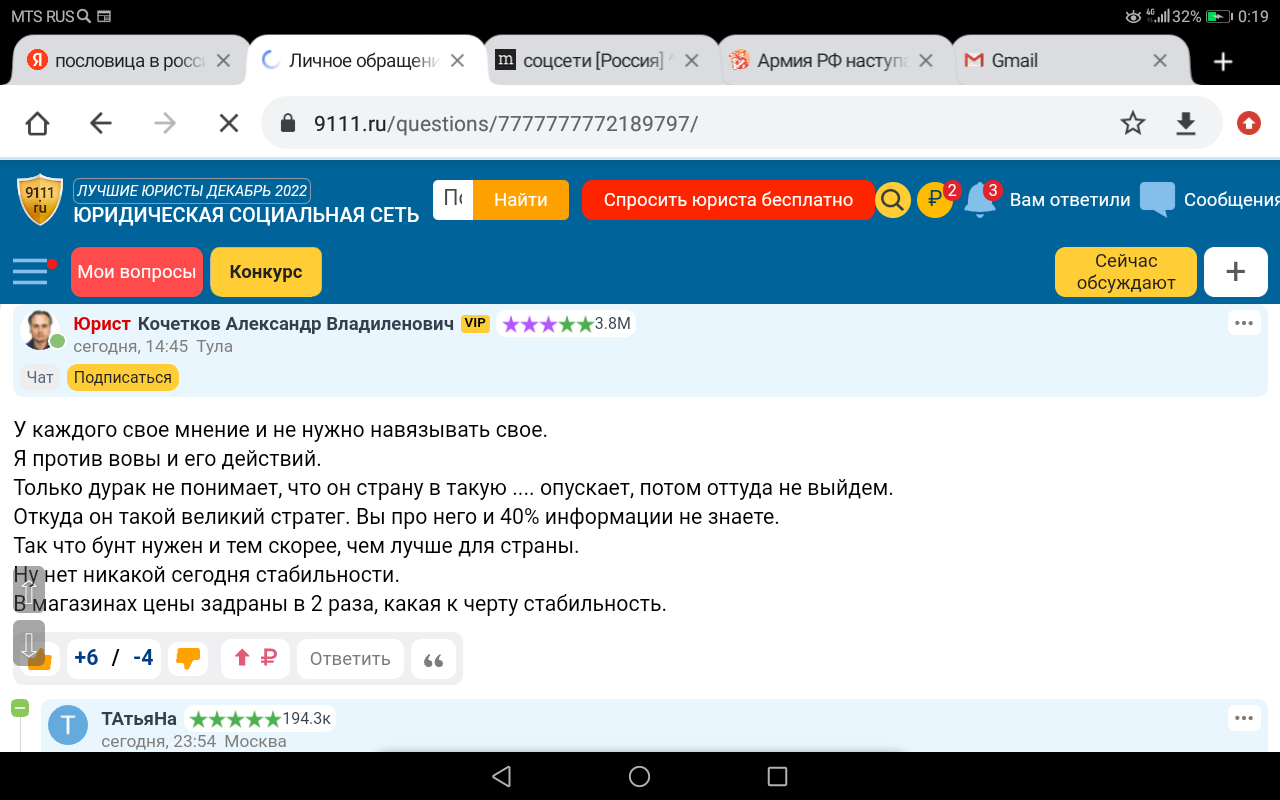Open options menu for ТАтьяНа's comment
This screenshot has height=800, width=1280.
pyautogui.click(x=1244, y=718)
